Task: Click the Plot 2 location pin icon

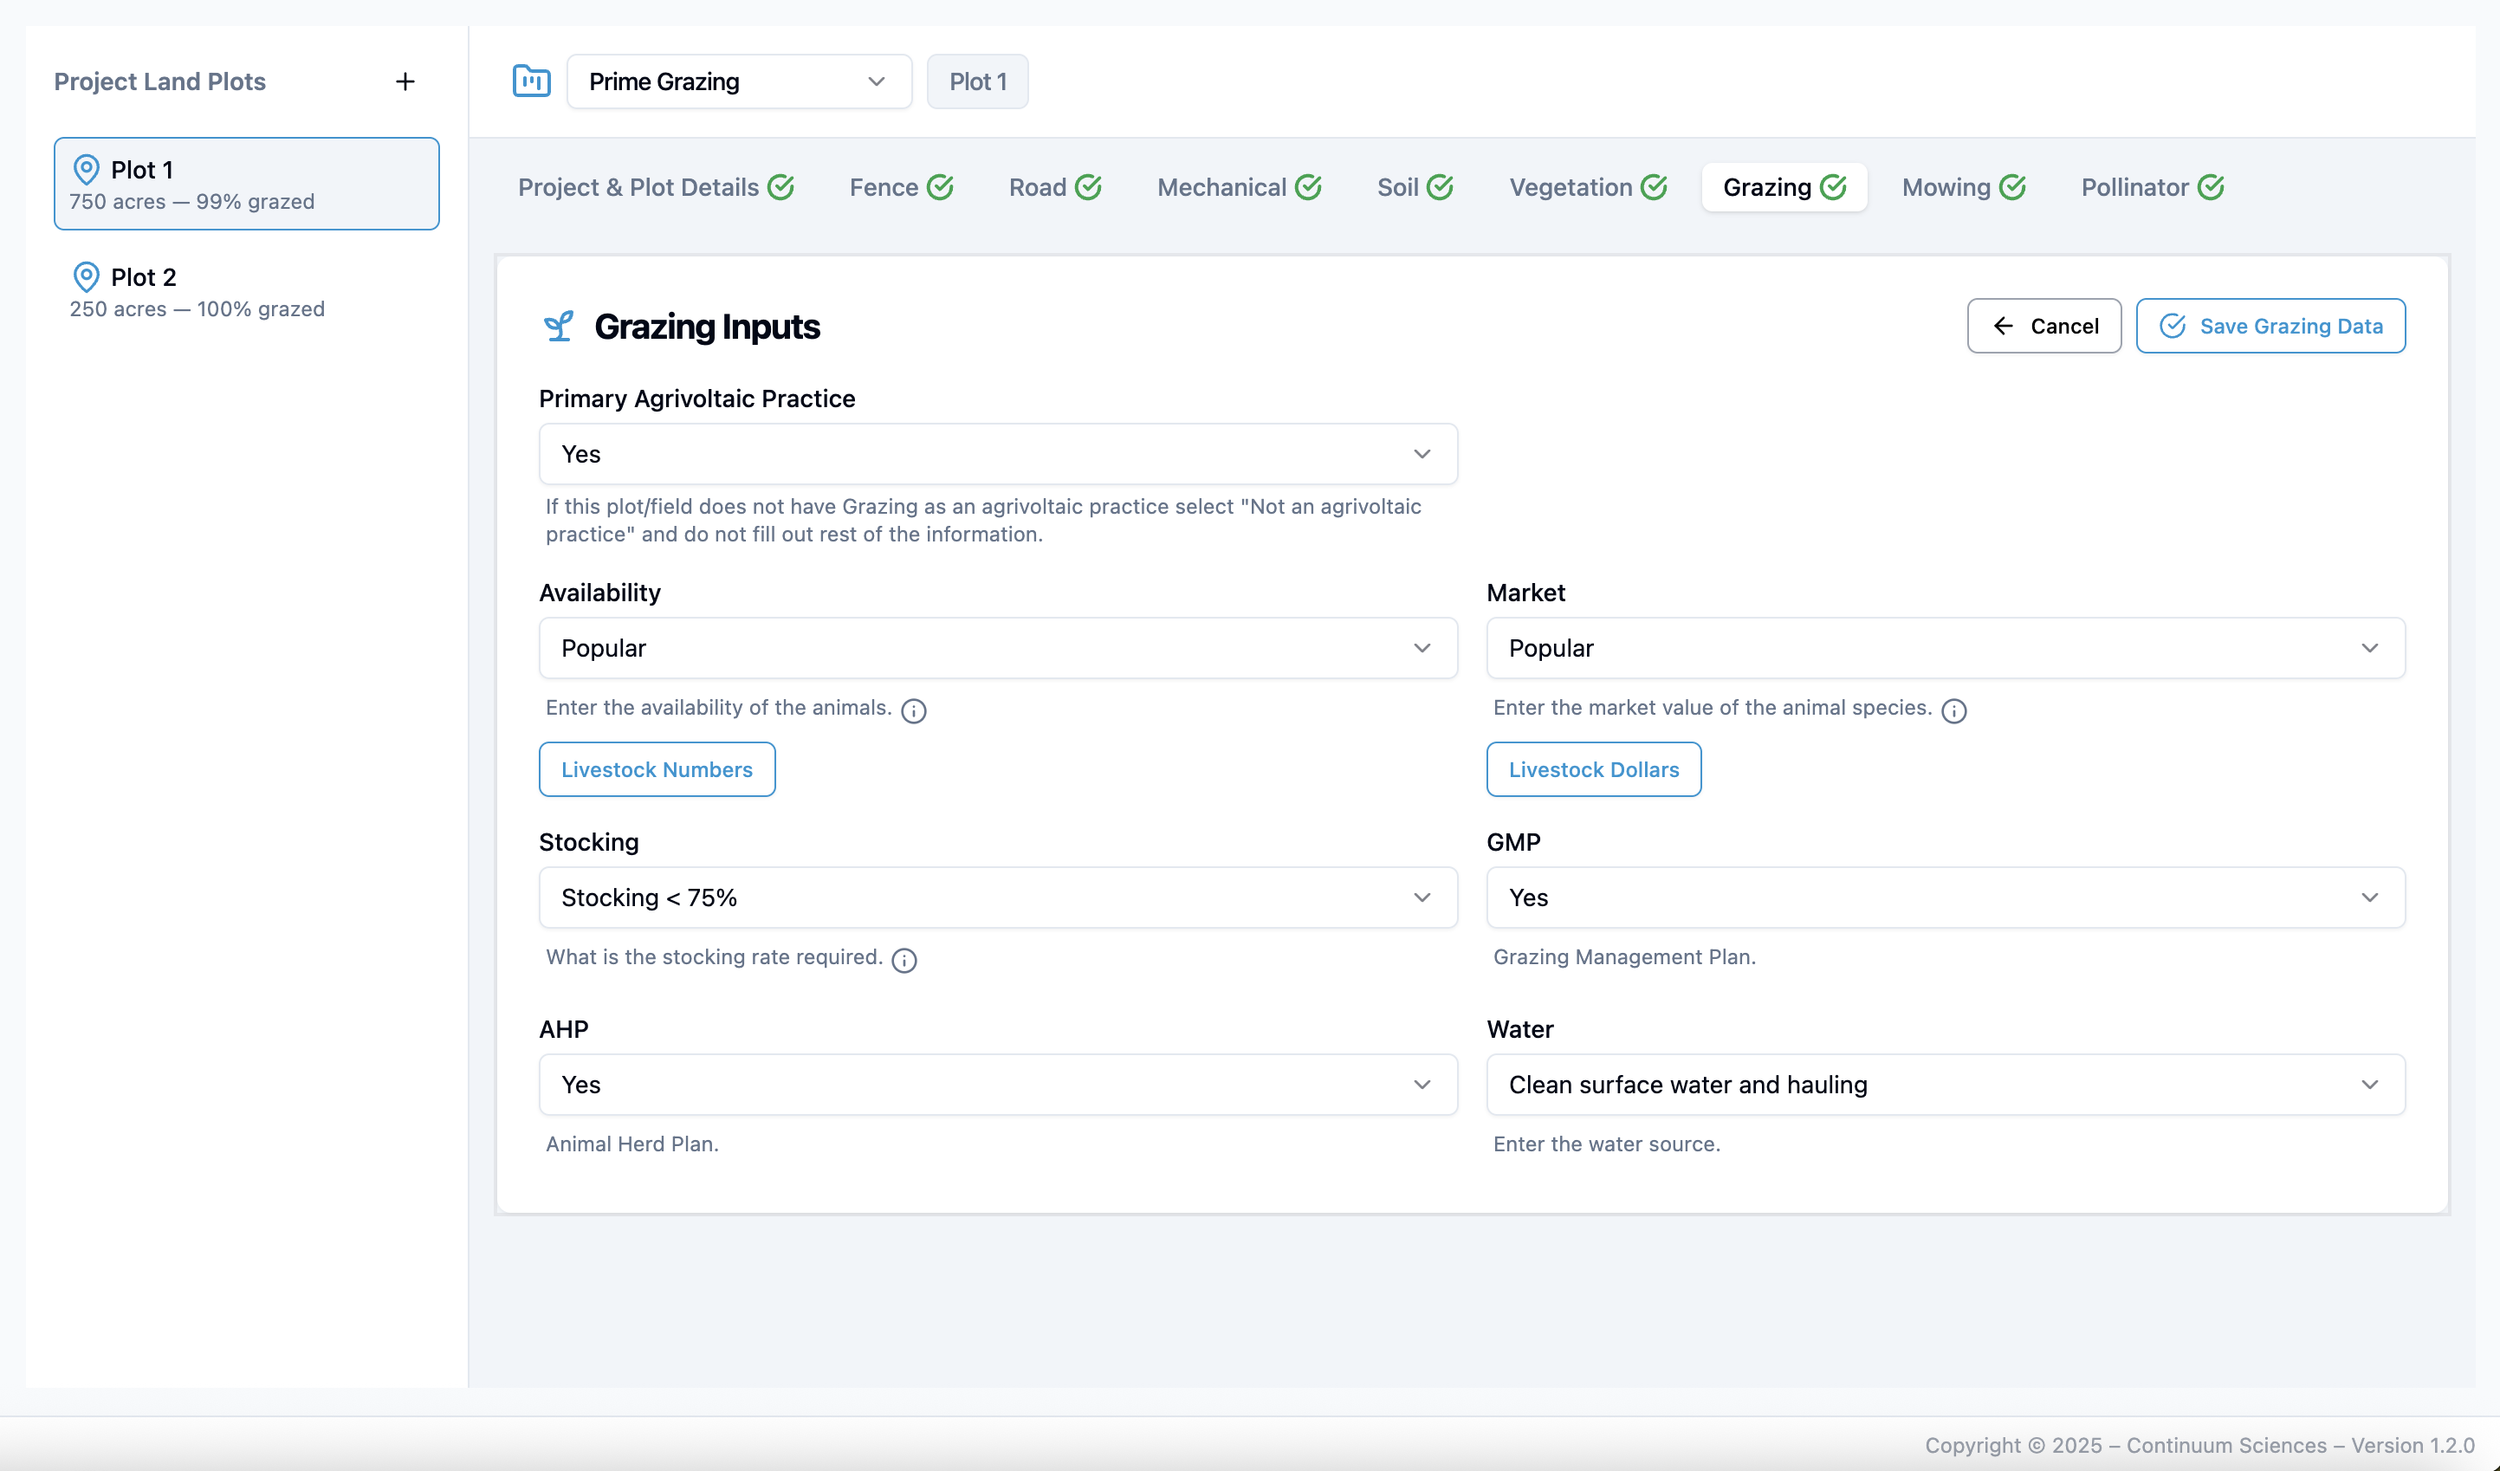Action: pos(87,277)
